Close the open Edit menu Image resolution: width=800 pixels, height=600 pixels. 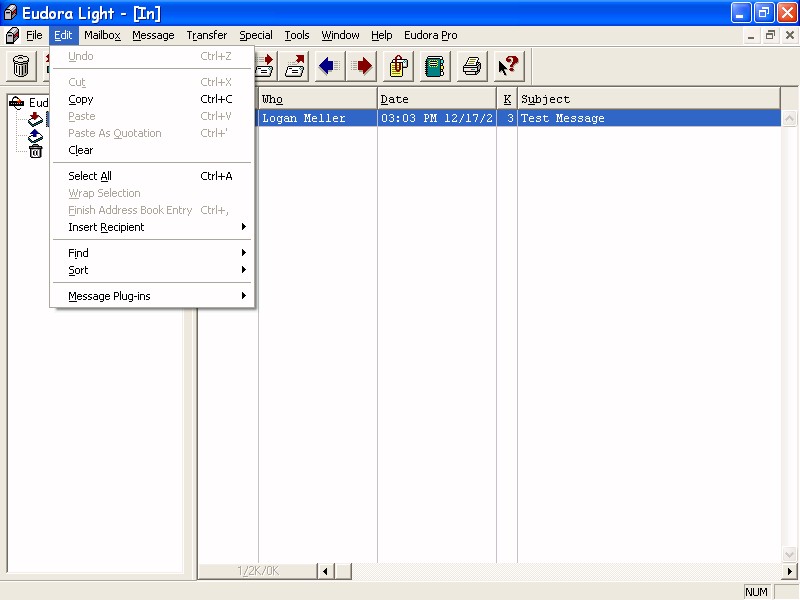(x=63, y=35)
